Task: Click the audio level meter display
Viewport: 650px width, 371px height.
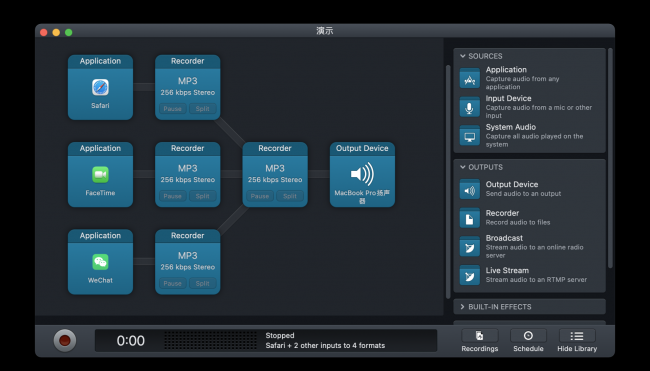Action: [210, 340]
